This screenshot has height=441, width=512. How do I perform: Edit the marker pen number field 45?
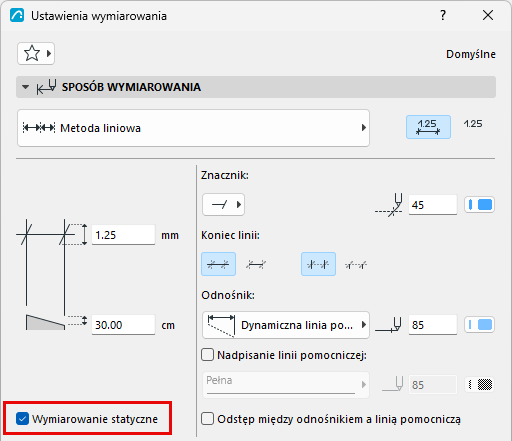click(433, 205)
